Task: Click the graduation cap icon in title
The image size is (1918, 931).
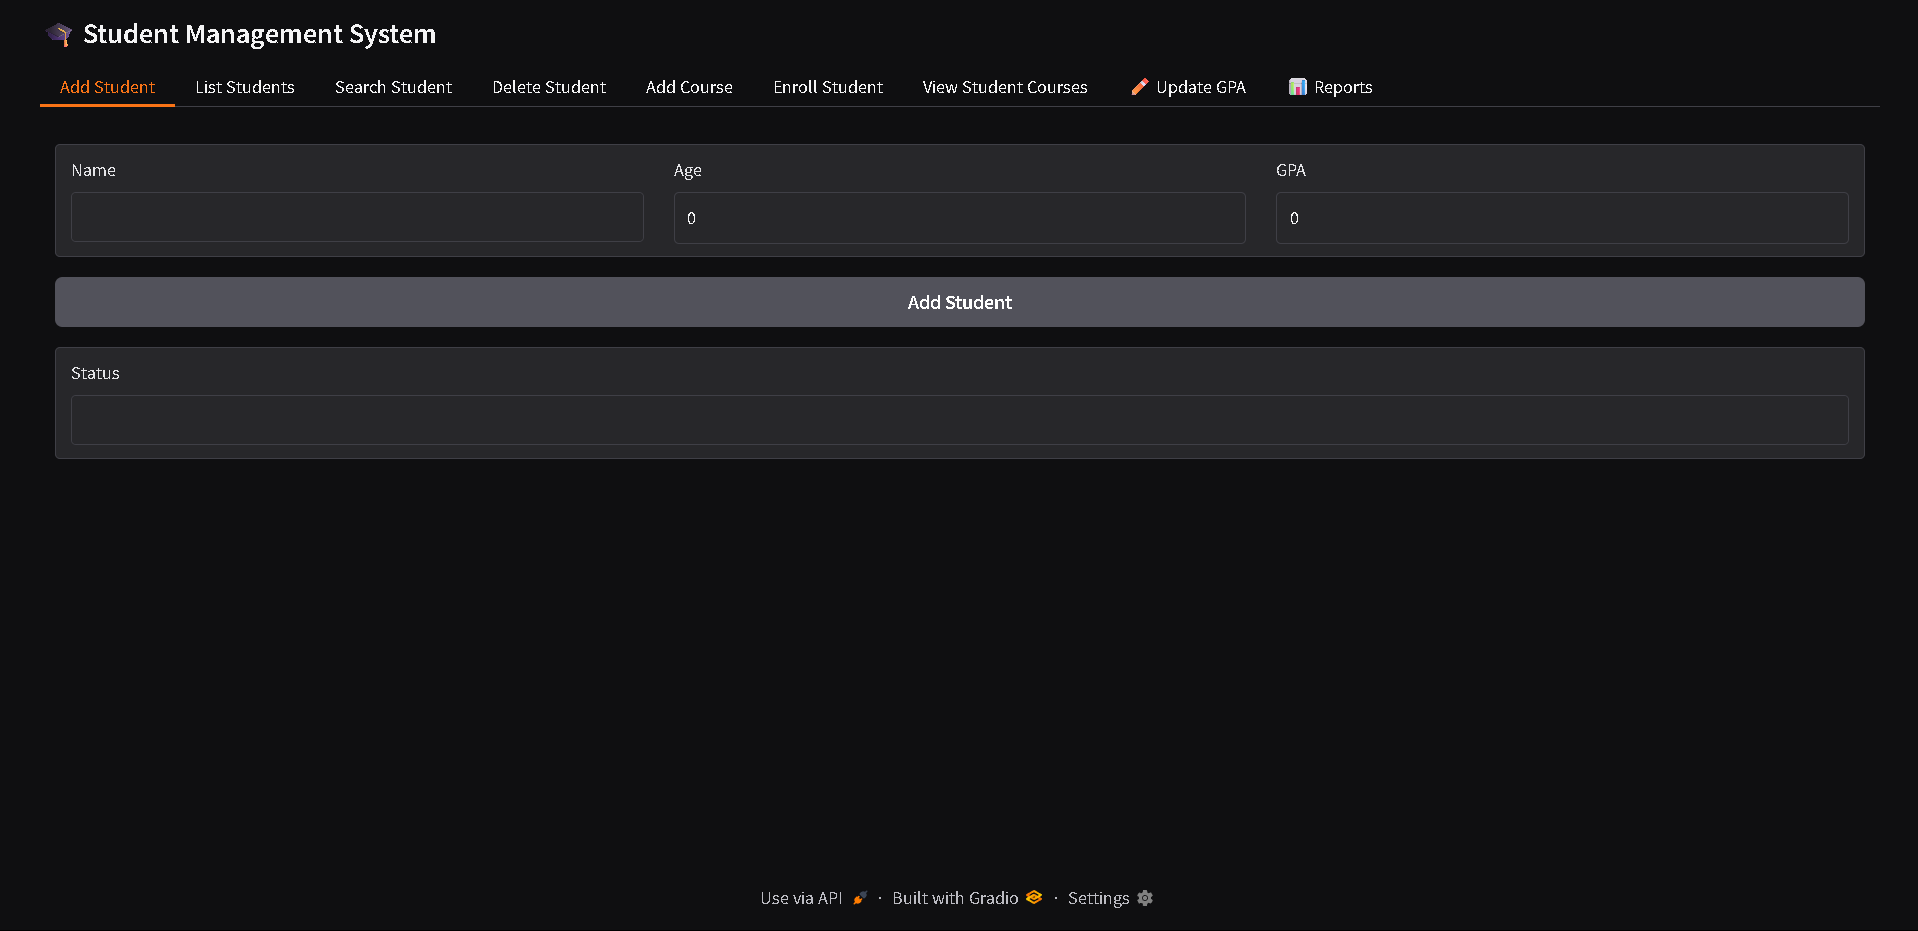Action: pyautogui.click(x=60, y=35)
